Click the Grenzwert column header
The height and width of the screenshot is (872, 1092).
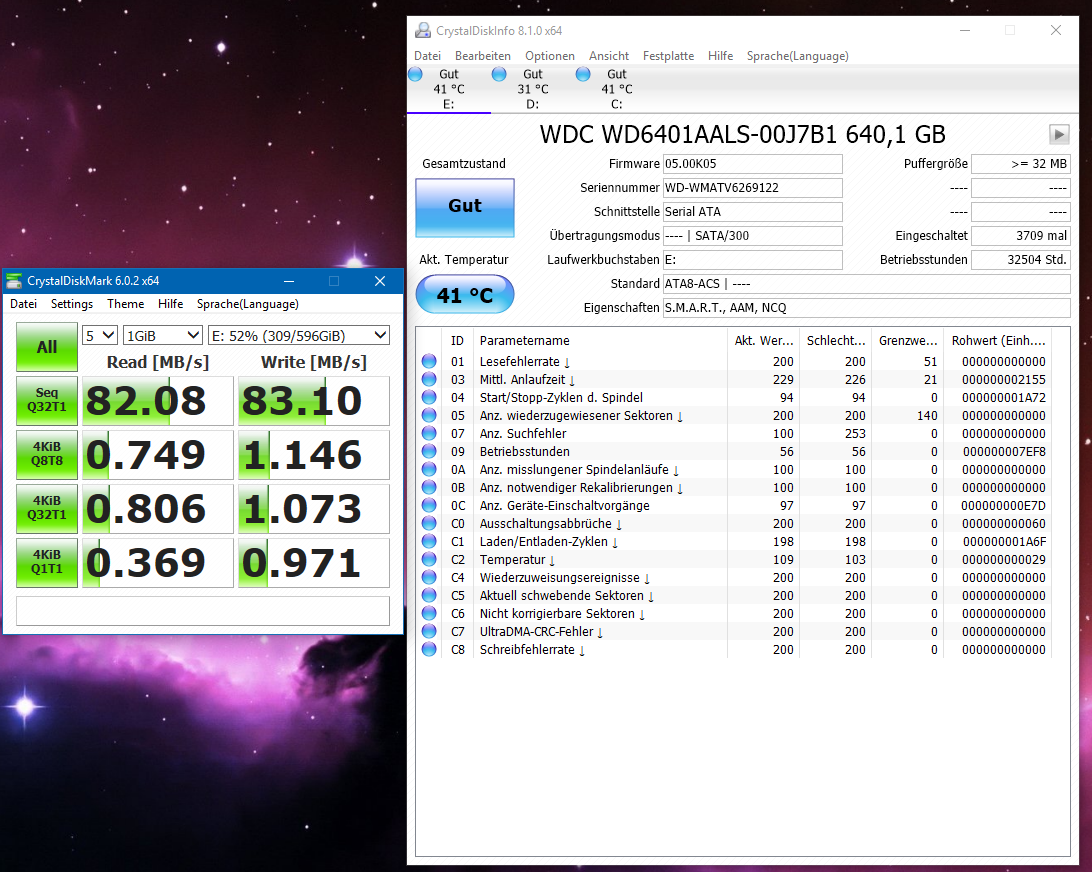(907, 341)
